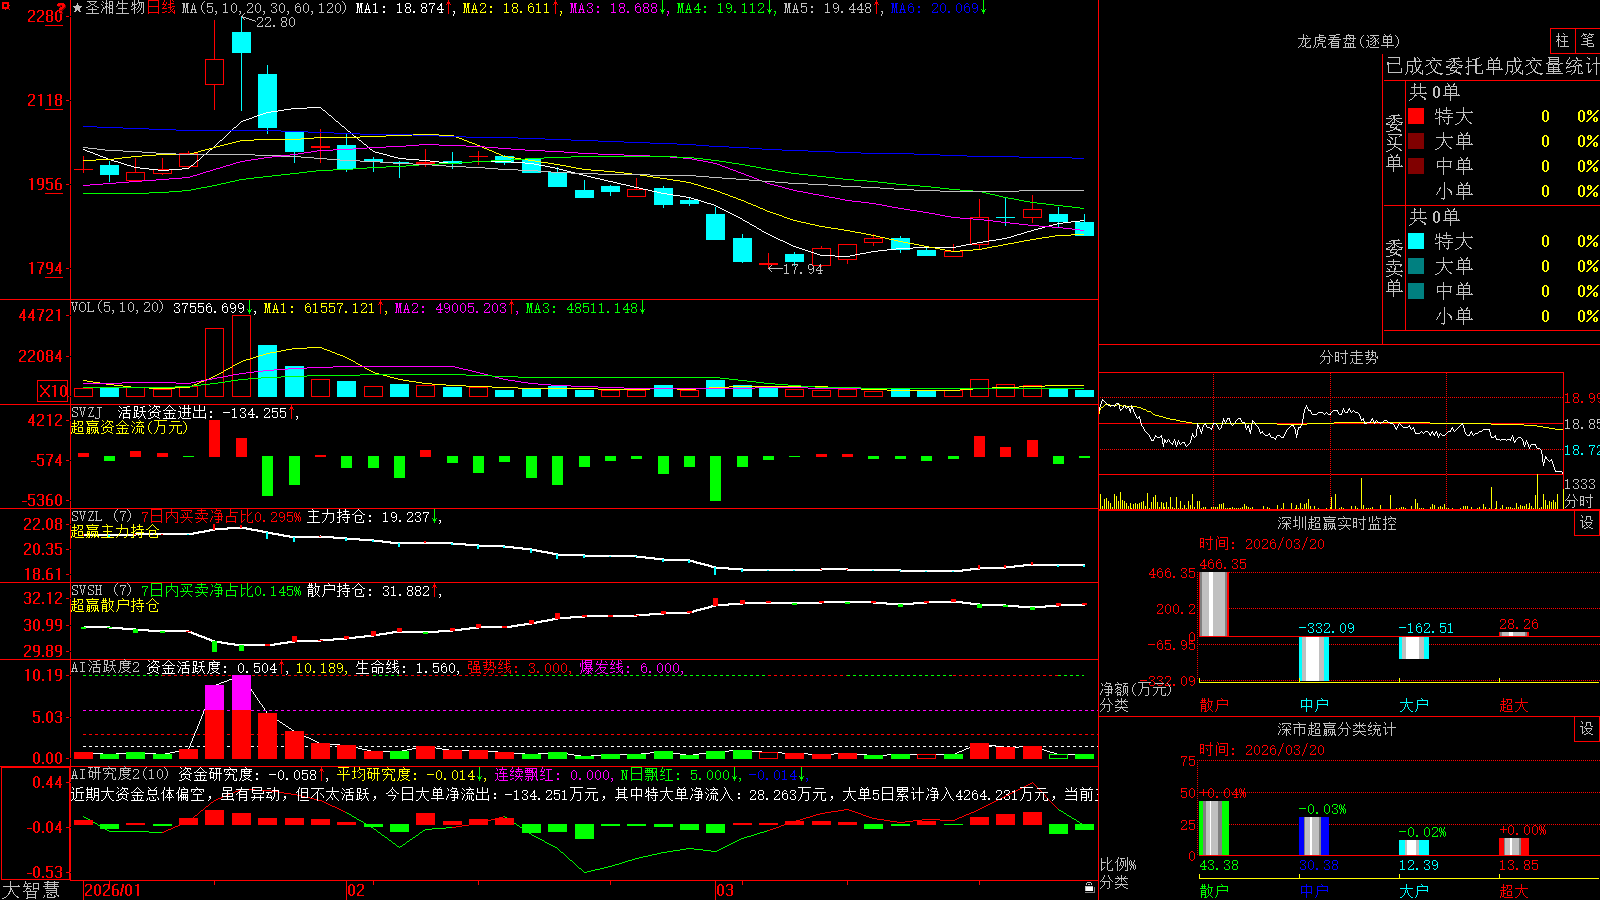Click the yellow MA2: 18.611 value
This screenshot has height=900, width=1600.
[506, 8]
